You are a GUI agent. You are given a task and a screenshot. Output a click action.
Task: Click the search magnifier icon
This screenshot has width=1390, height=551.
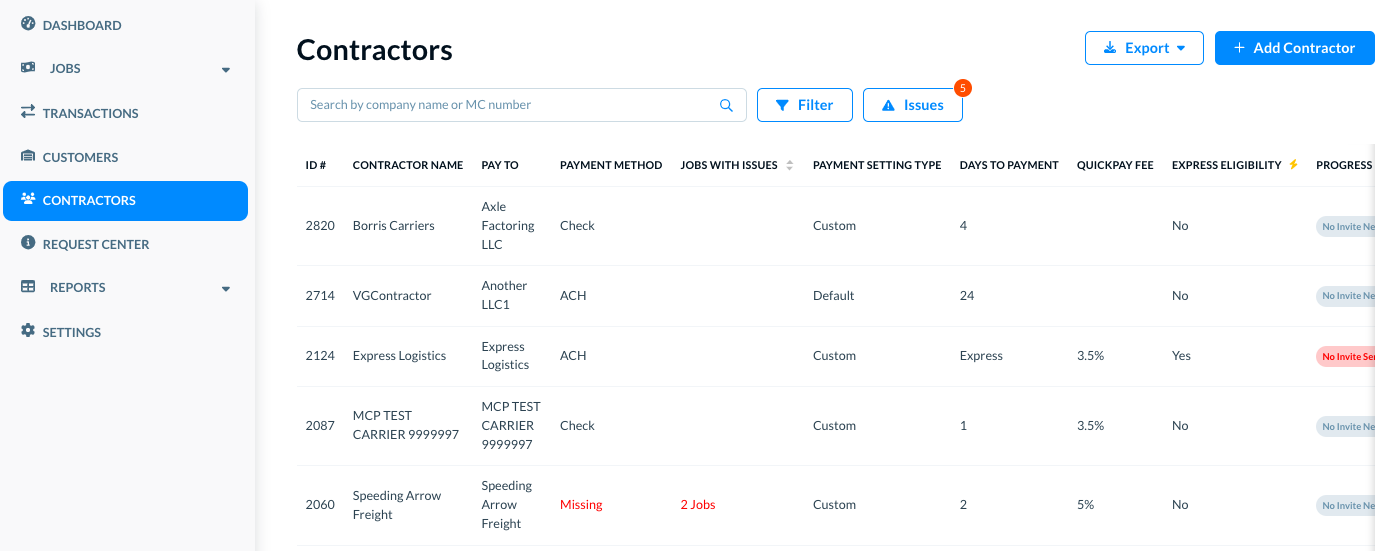(726, 105)
